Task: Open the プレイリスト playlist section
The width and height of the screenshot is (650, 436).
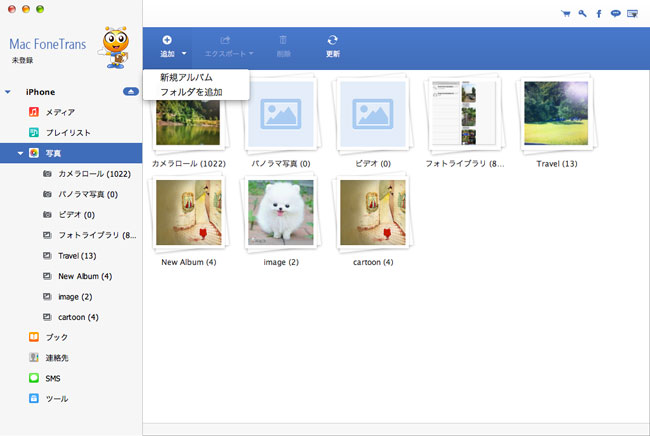Action: (x=68, y=132)
